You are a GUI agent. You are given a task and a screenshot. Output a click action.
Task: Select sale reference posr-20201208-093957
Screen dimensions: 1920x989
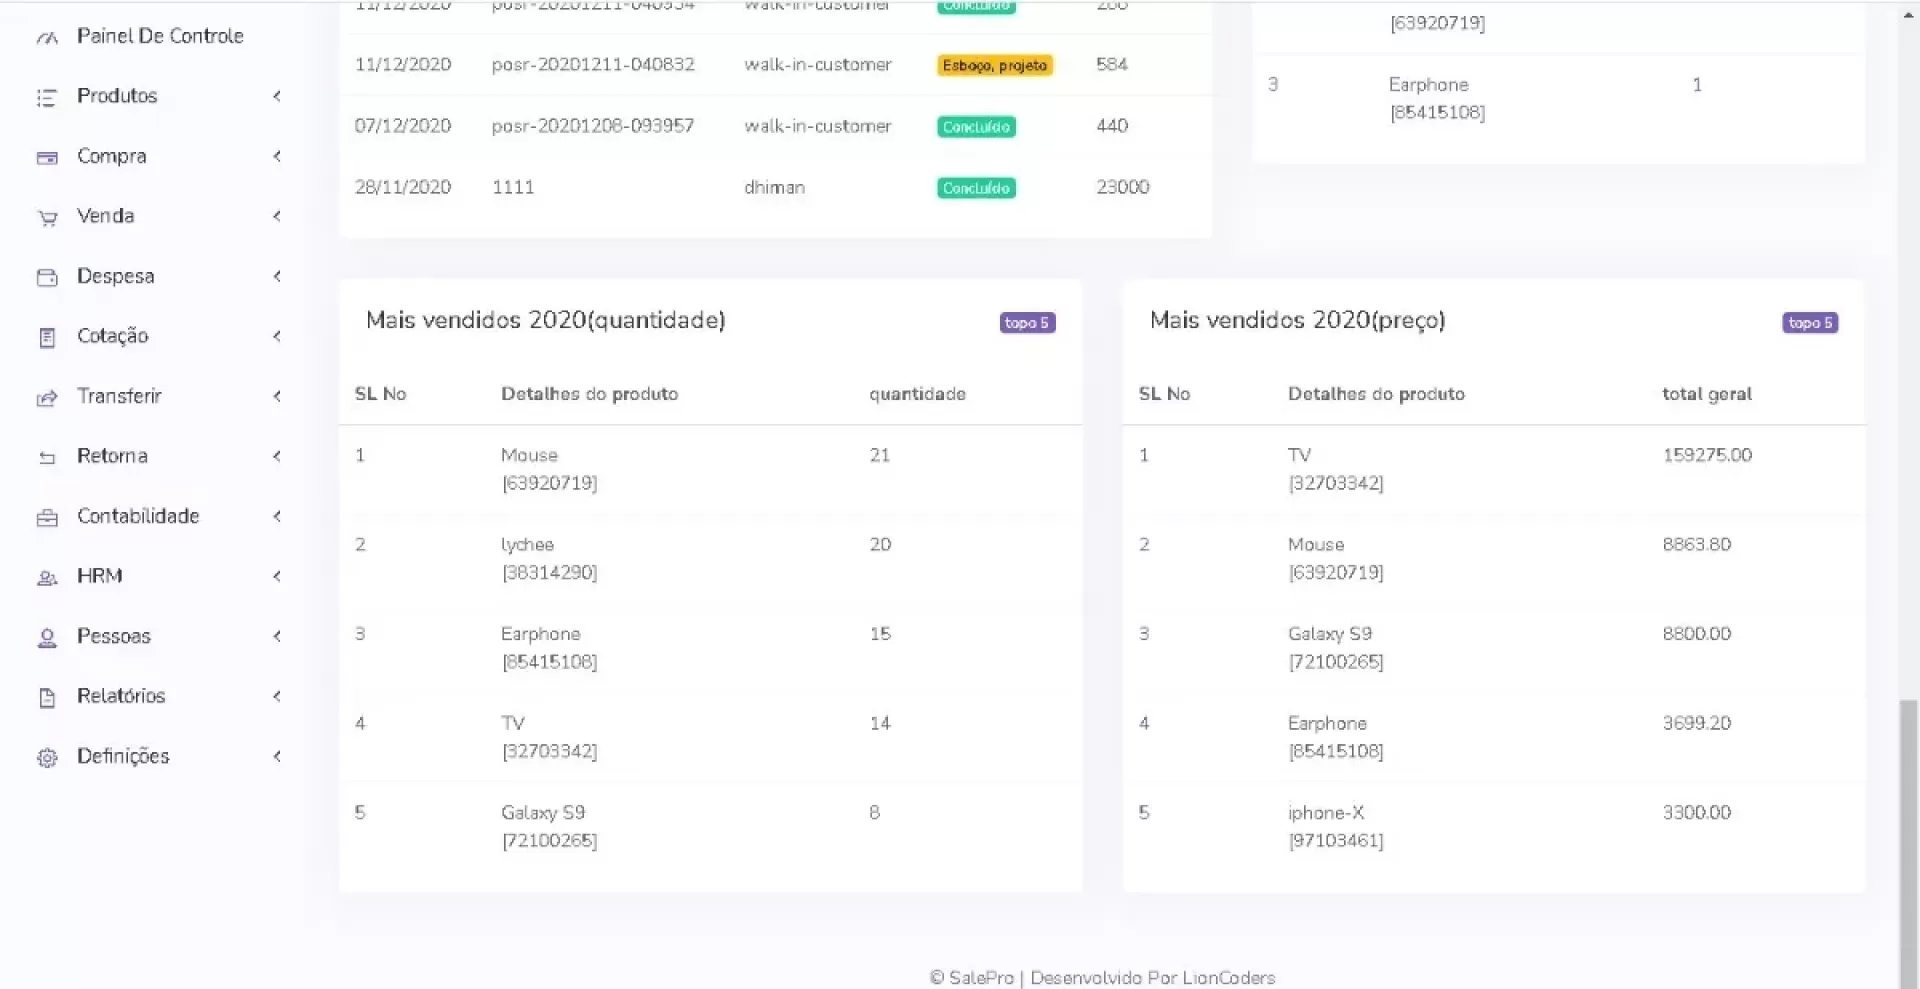(x=592, y=126)
